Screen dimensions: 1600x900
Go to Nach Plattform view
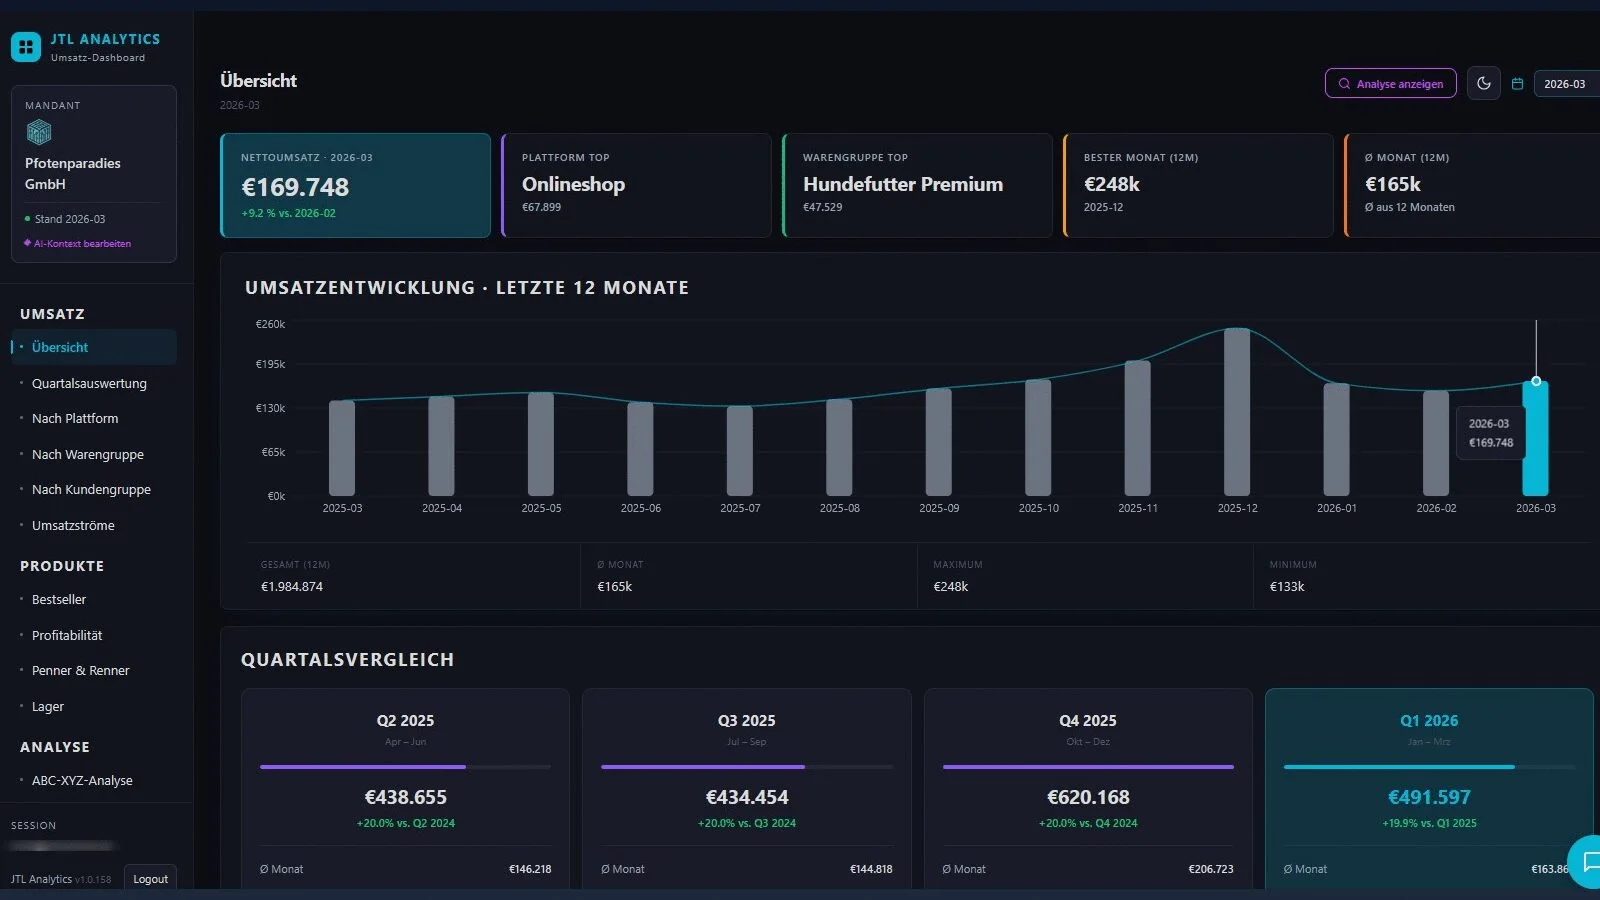75,419
